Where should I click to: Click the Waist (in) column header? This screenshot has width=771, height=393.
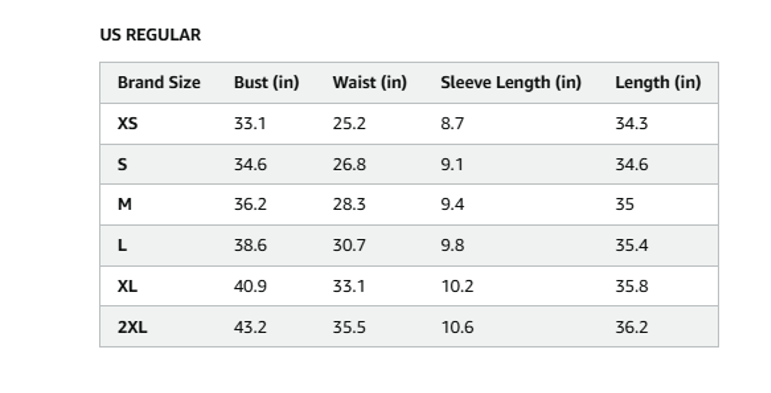click(370, 82)
